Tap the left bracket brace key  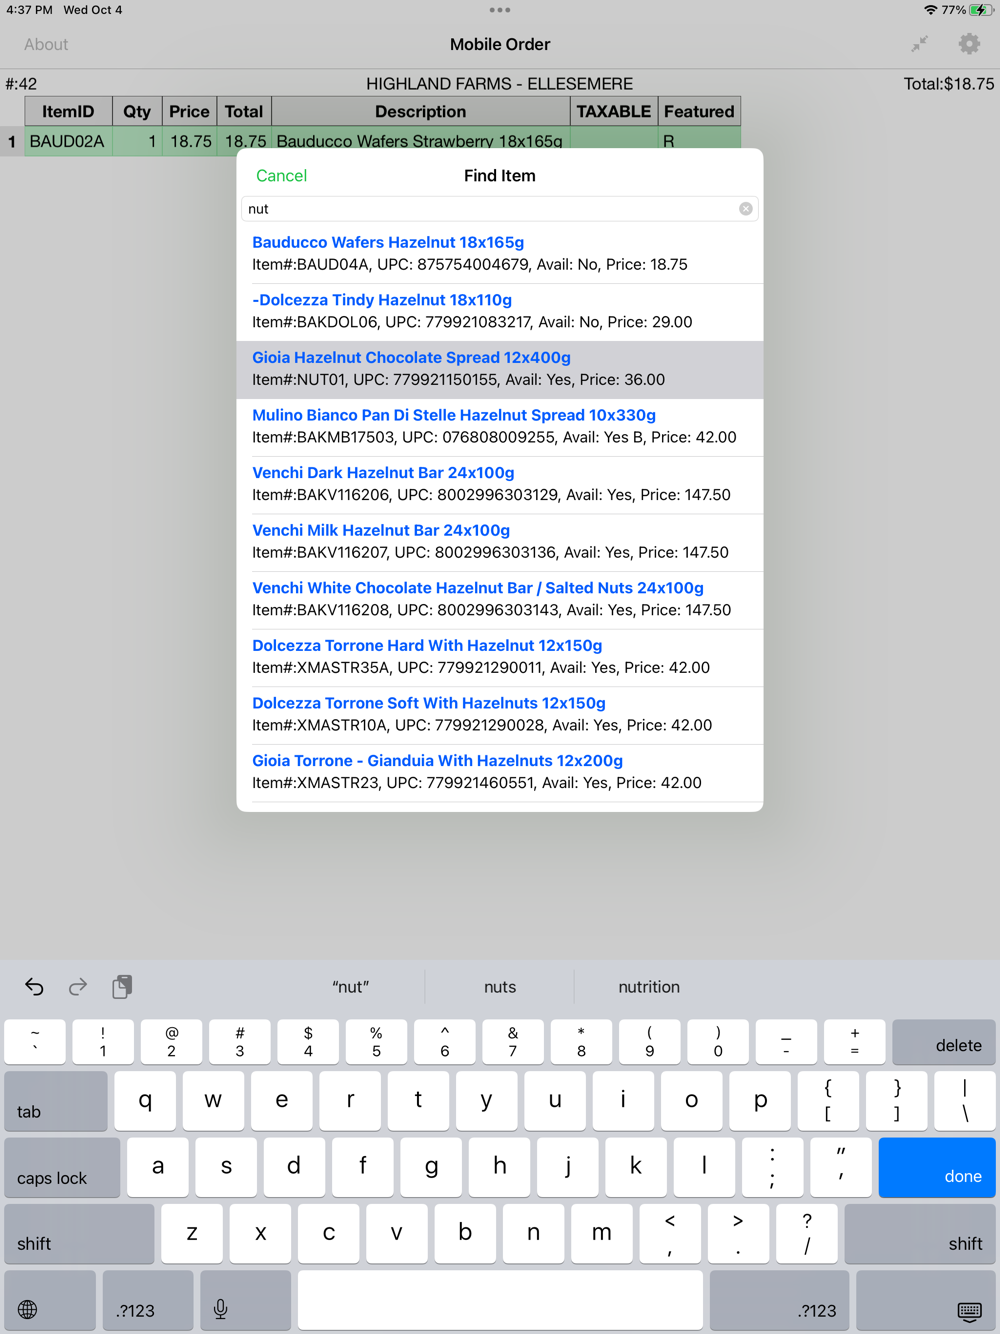[828, 1101]
